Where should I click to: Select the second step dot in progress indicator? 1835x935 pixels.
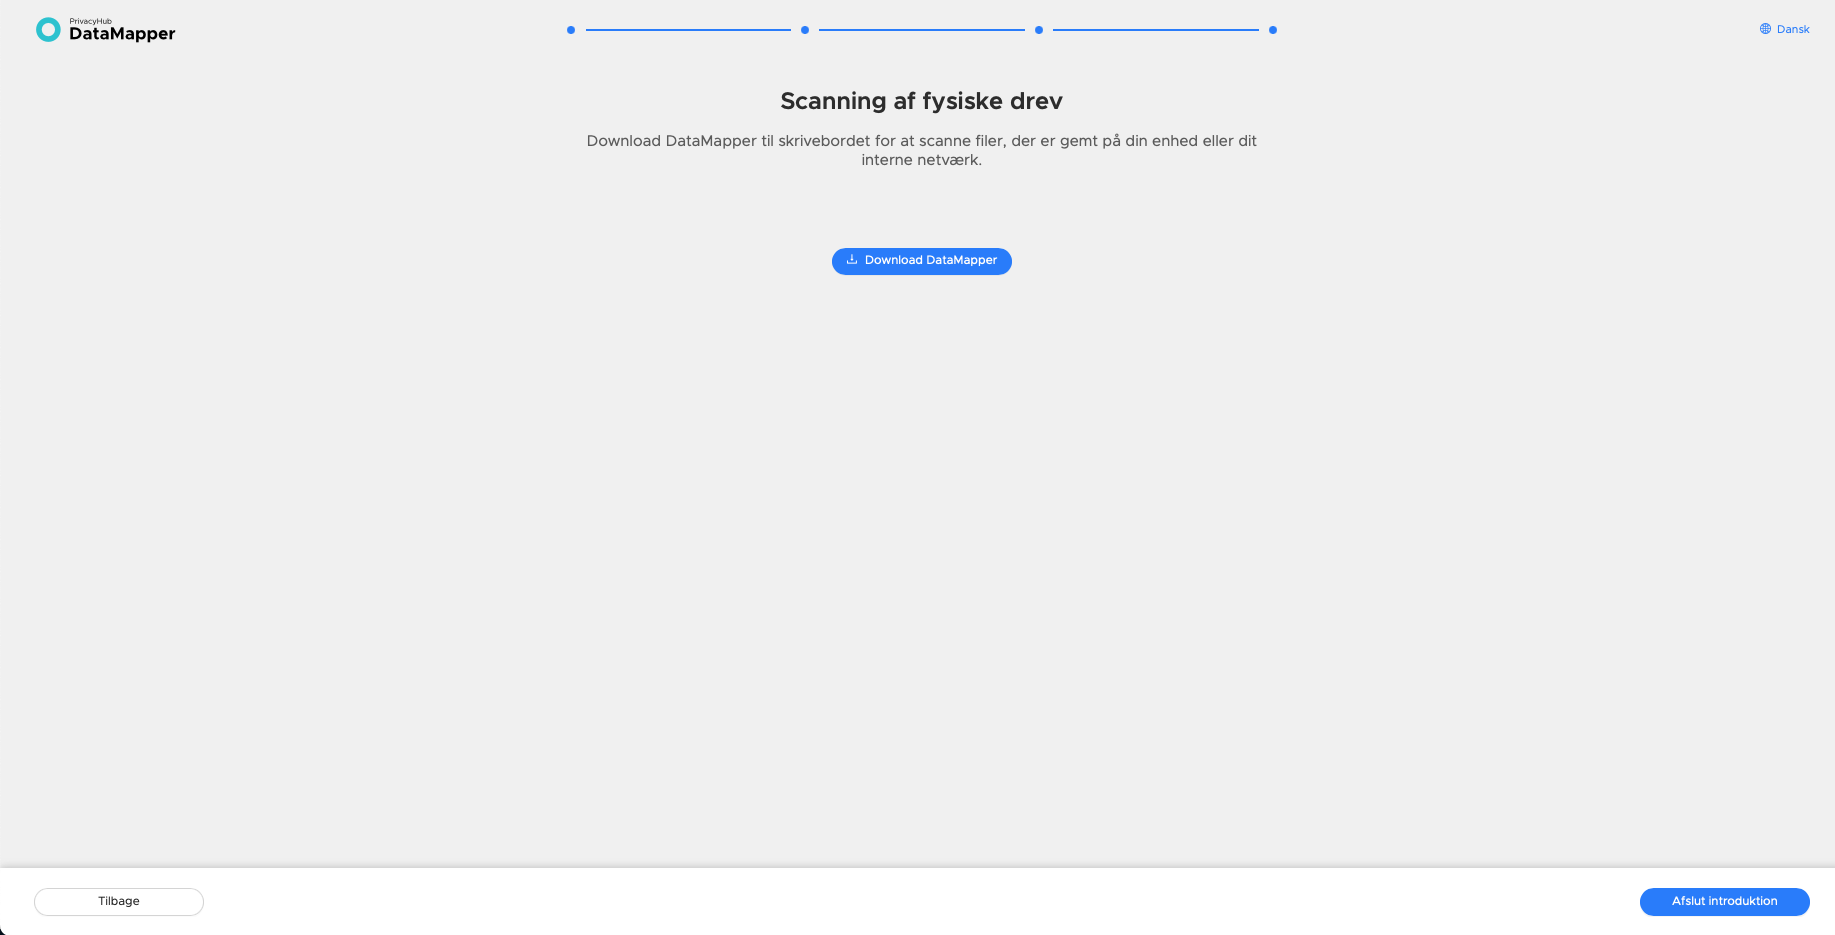pos(805,30)
